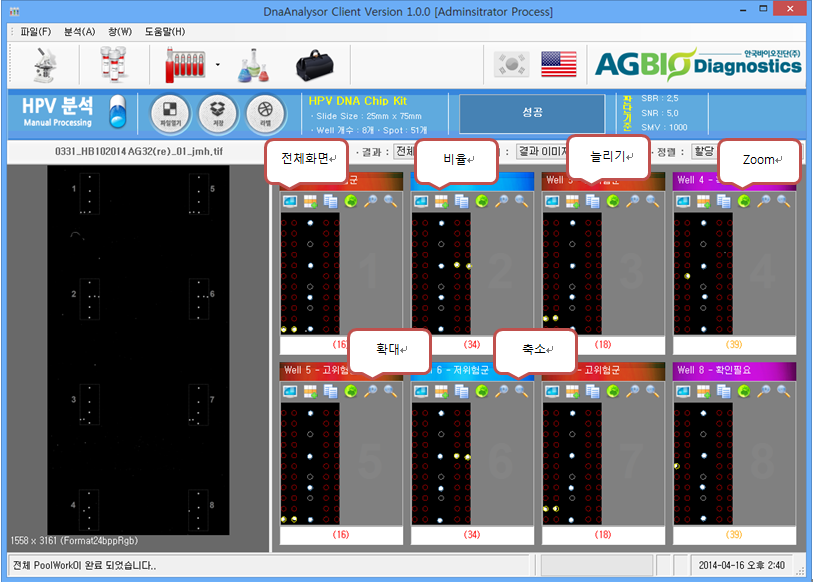Open the 결과 이미지 dropdown
The image size is (813, 582).
(542, 151)
